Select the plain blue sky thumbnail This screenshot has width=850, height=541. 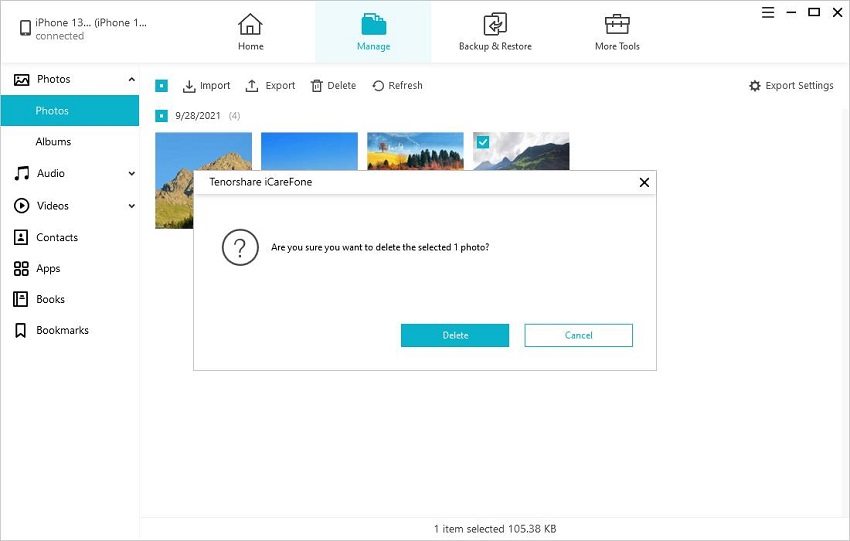pyautogui.click(x=309, y=151)
